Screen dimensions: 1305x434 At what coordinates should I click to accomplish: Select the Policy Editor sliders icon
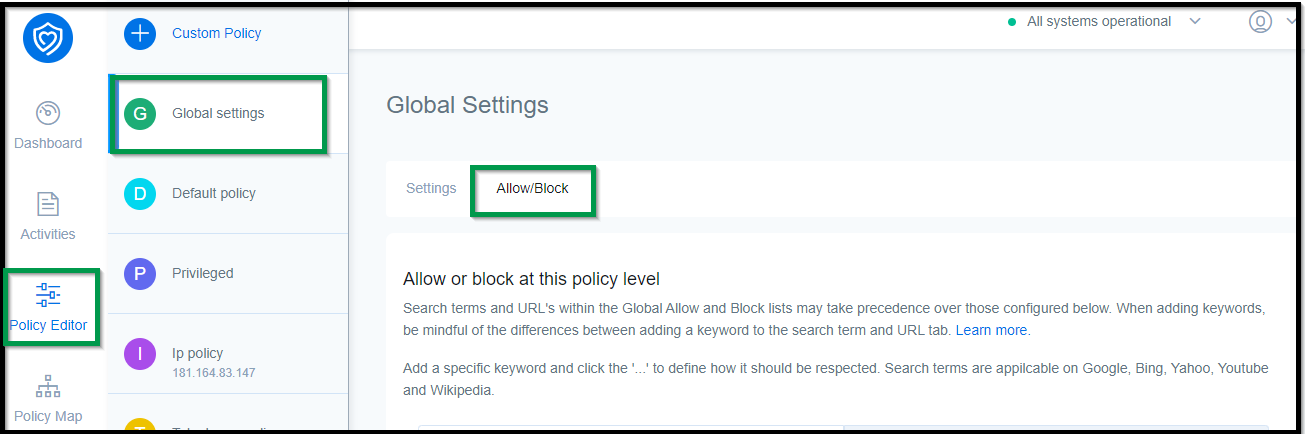[48, 295]
